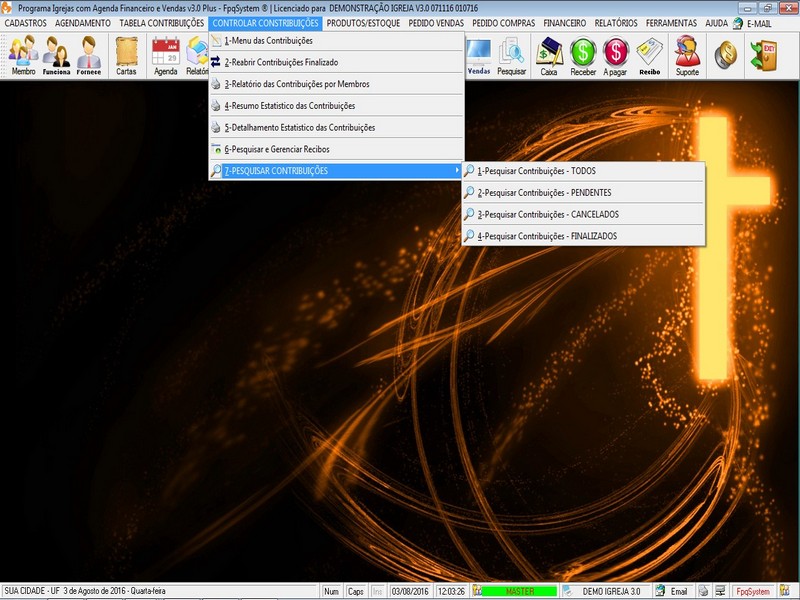
Task: Select 2-Reabrir Contribuições Finalizado
Action: point(337,62)
